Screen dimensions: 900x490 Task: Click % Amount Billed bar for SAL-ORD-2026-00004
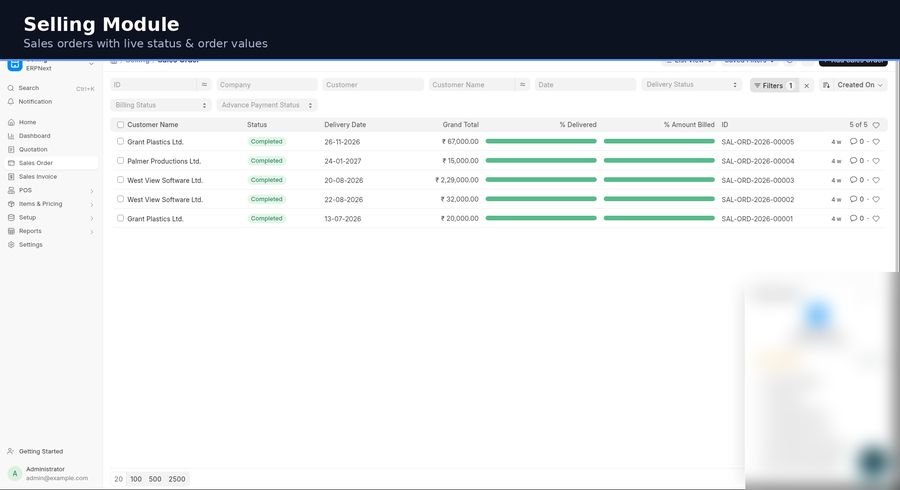(659, 161)
